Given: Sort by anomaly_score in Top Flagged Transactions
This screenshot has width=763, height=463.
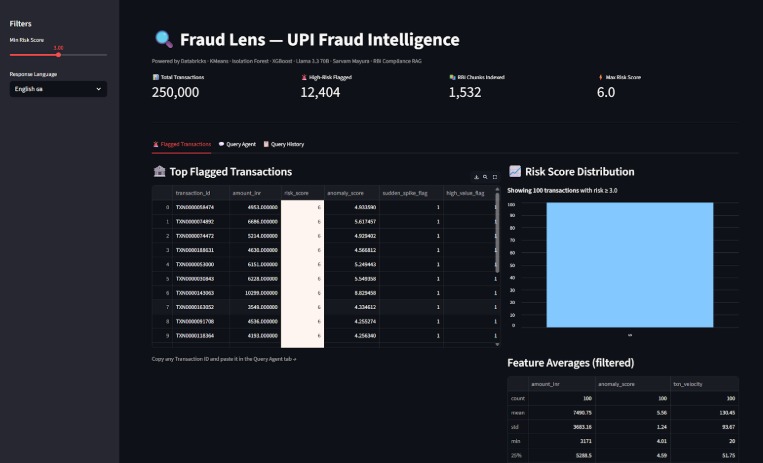Looking at the screenshot, I should (351, 193).
